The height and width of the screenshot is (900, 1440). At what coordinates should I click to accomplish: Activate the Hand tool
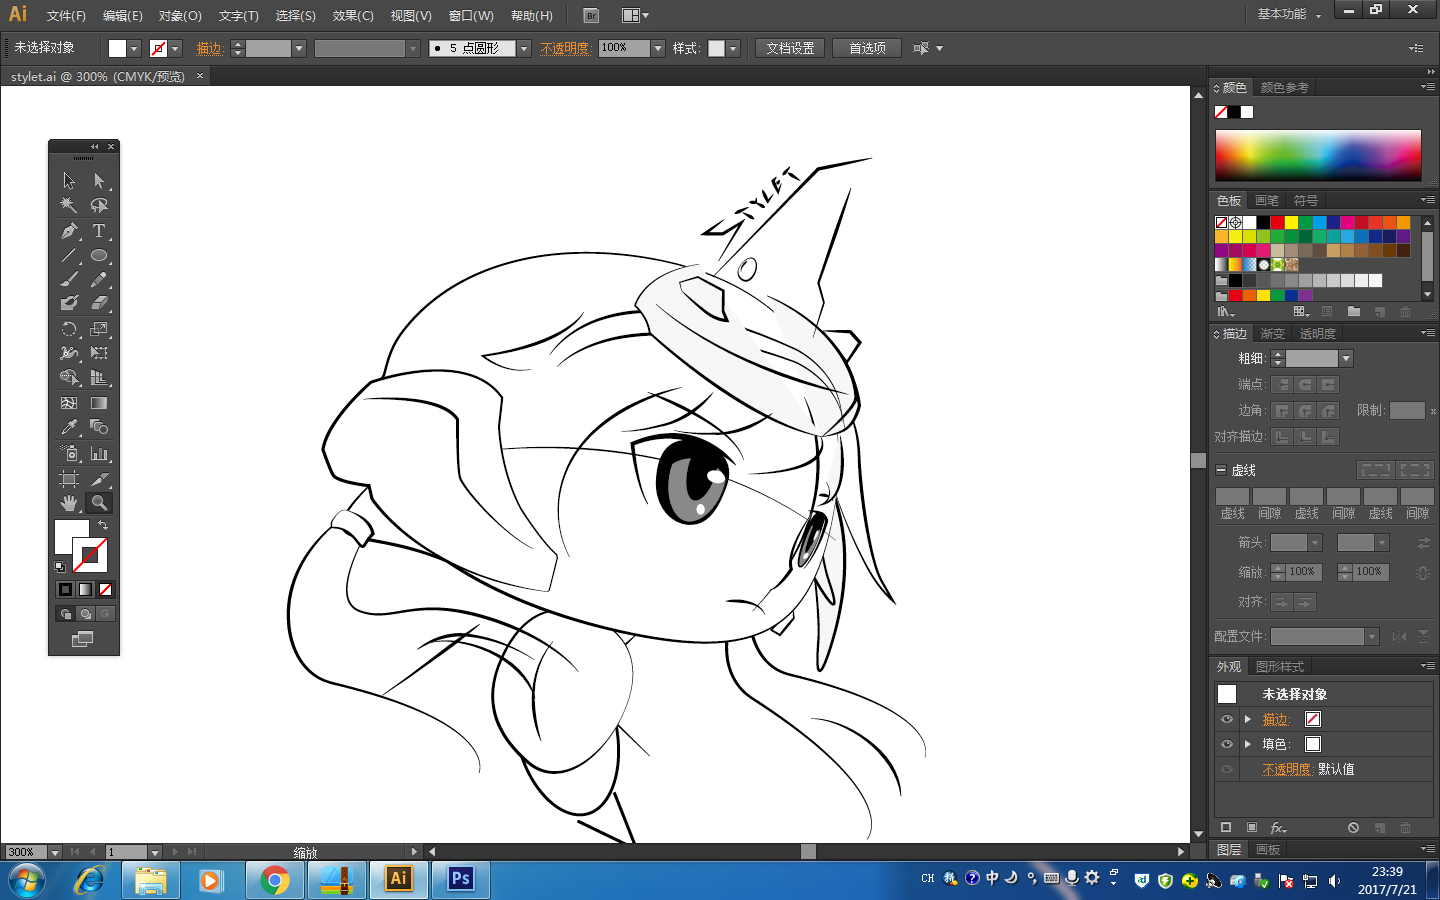coord(69,503)
